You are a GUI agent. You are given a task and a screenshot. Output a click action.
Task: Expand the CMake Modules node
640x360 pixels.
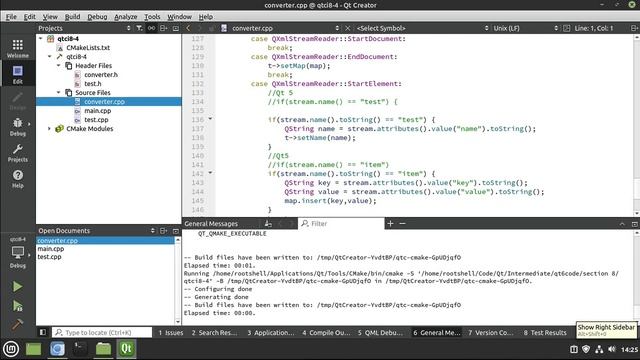point(50,129)
